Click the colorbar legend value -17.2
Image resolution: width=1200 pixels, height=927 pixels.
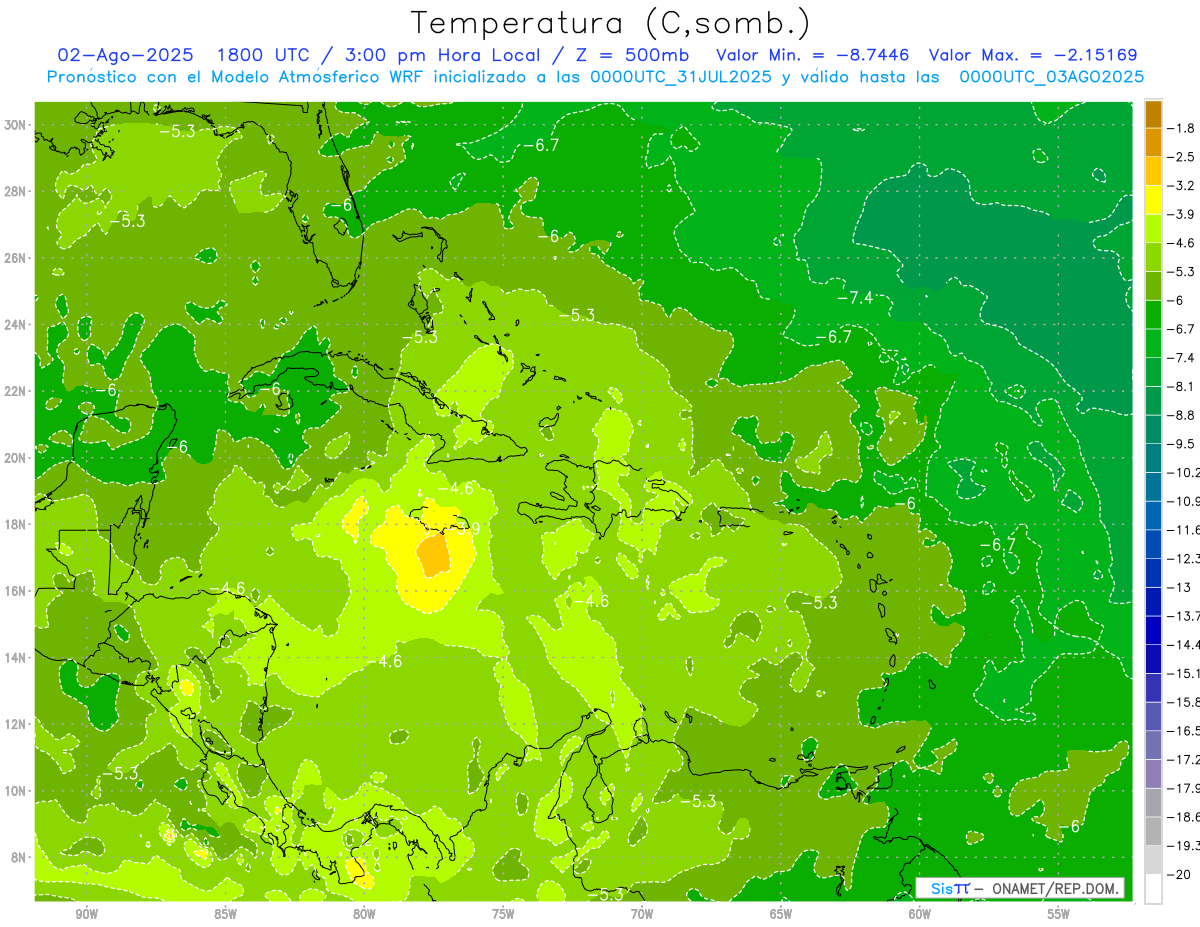tap(1183, 759)
